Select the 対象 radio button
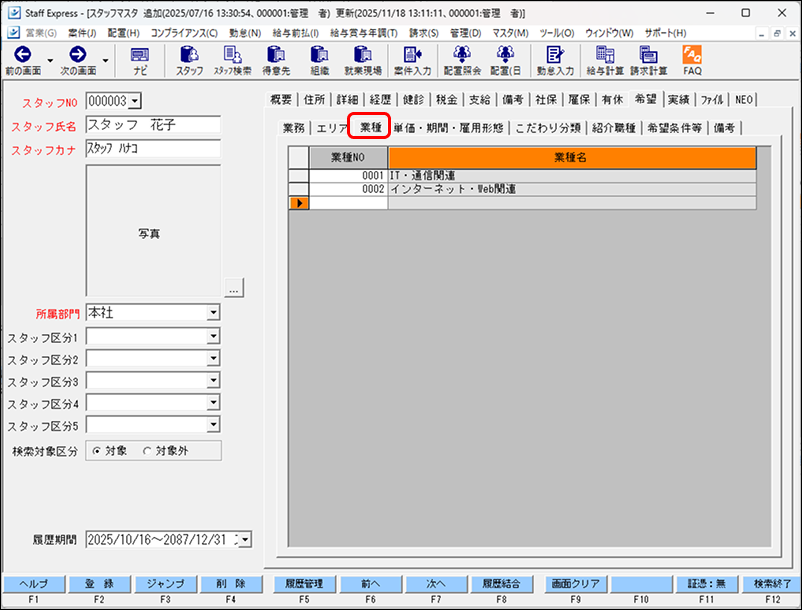 click(98, 451)
